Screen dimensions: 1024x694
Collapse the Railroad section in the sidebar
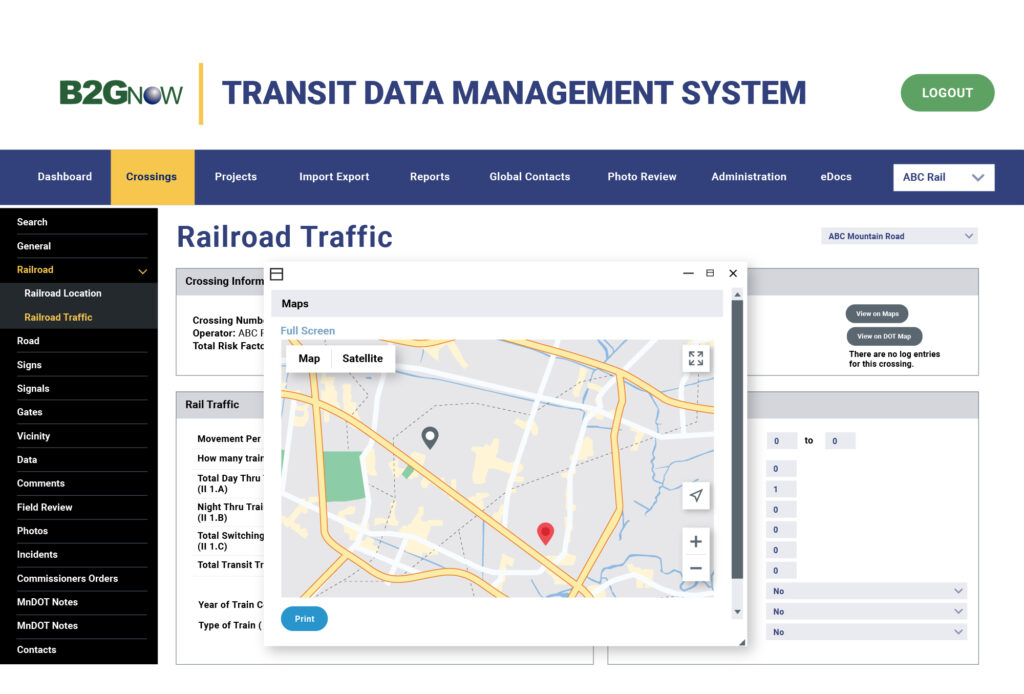click(x=142, y=270)
